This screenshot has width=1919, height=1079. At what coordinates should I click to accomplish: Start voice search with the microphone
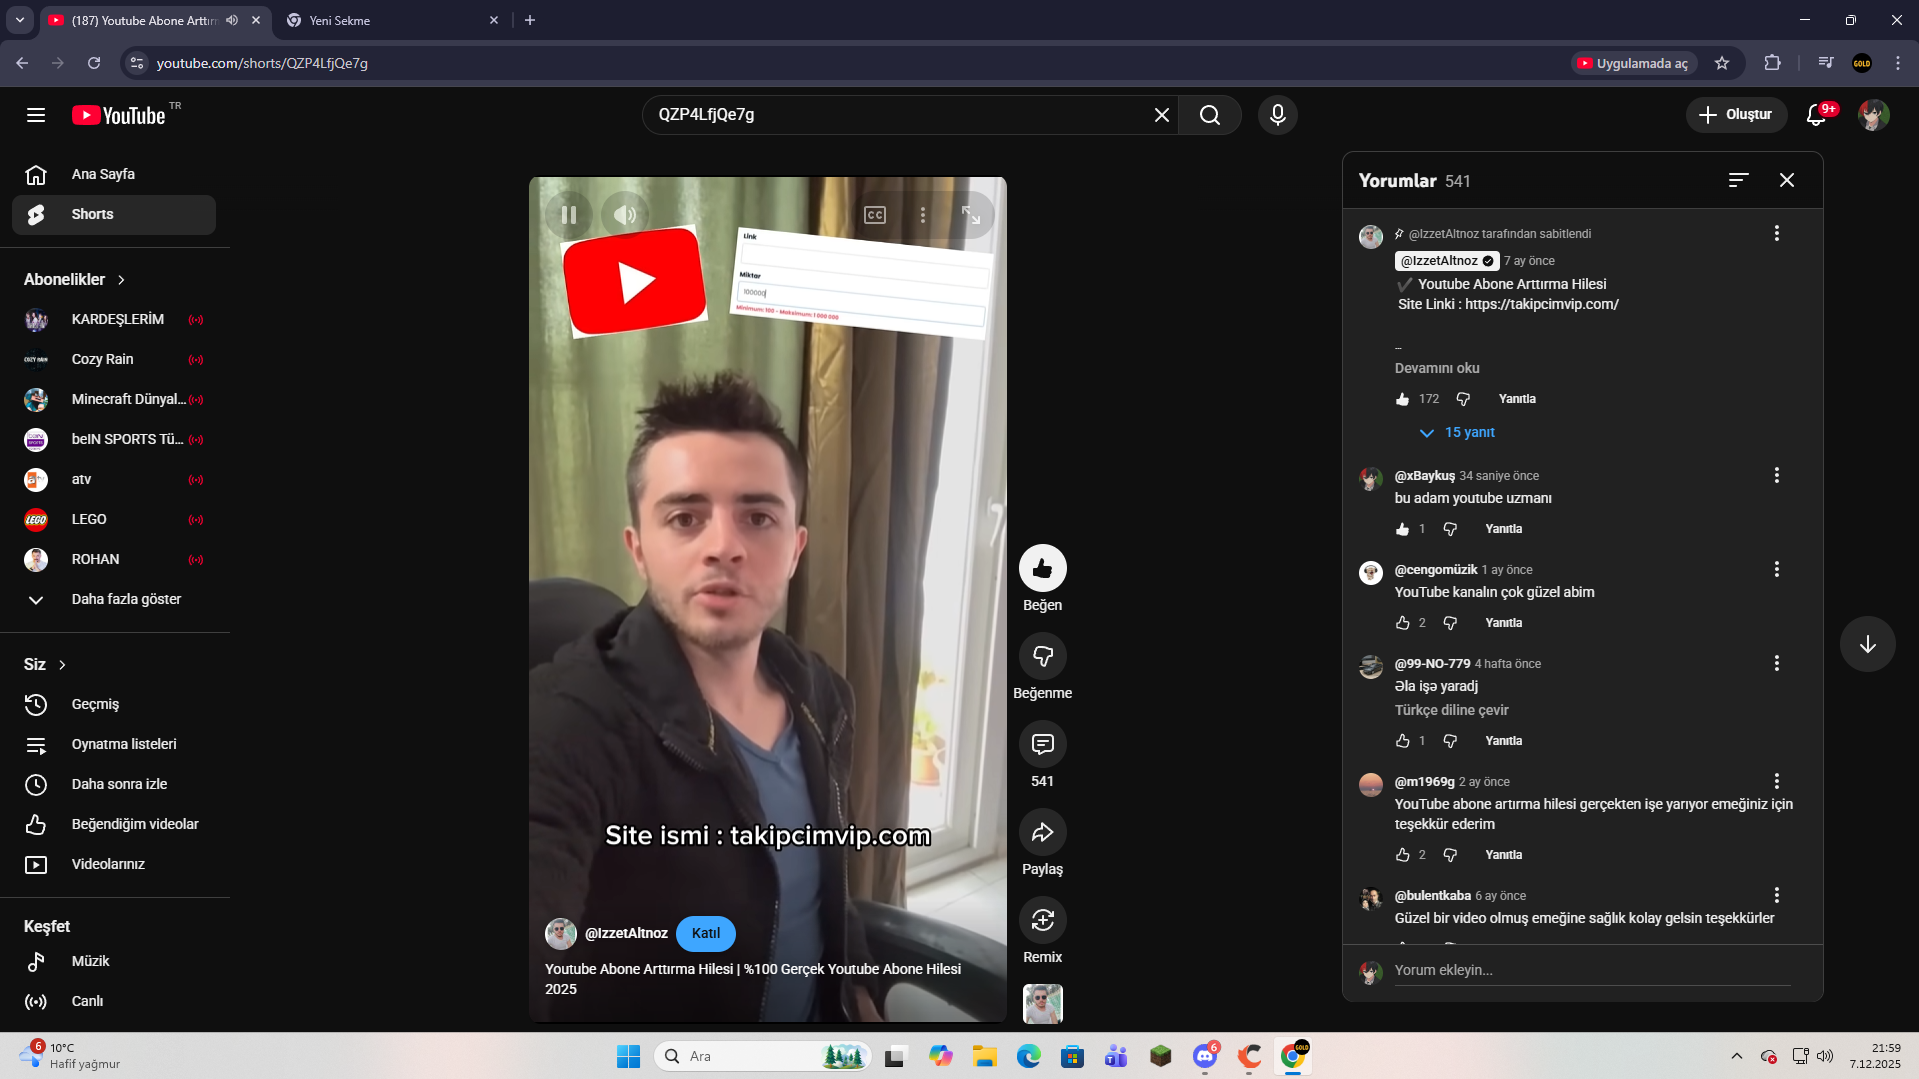pos(1277,115)
